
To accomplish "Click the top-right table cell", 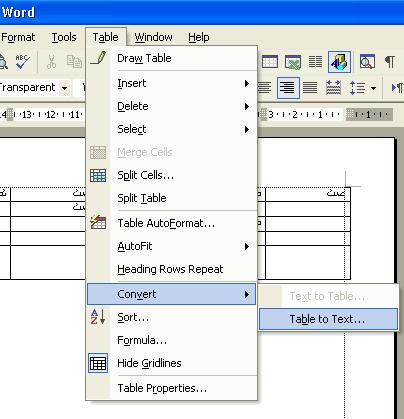I will click(308, 194).
